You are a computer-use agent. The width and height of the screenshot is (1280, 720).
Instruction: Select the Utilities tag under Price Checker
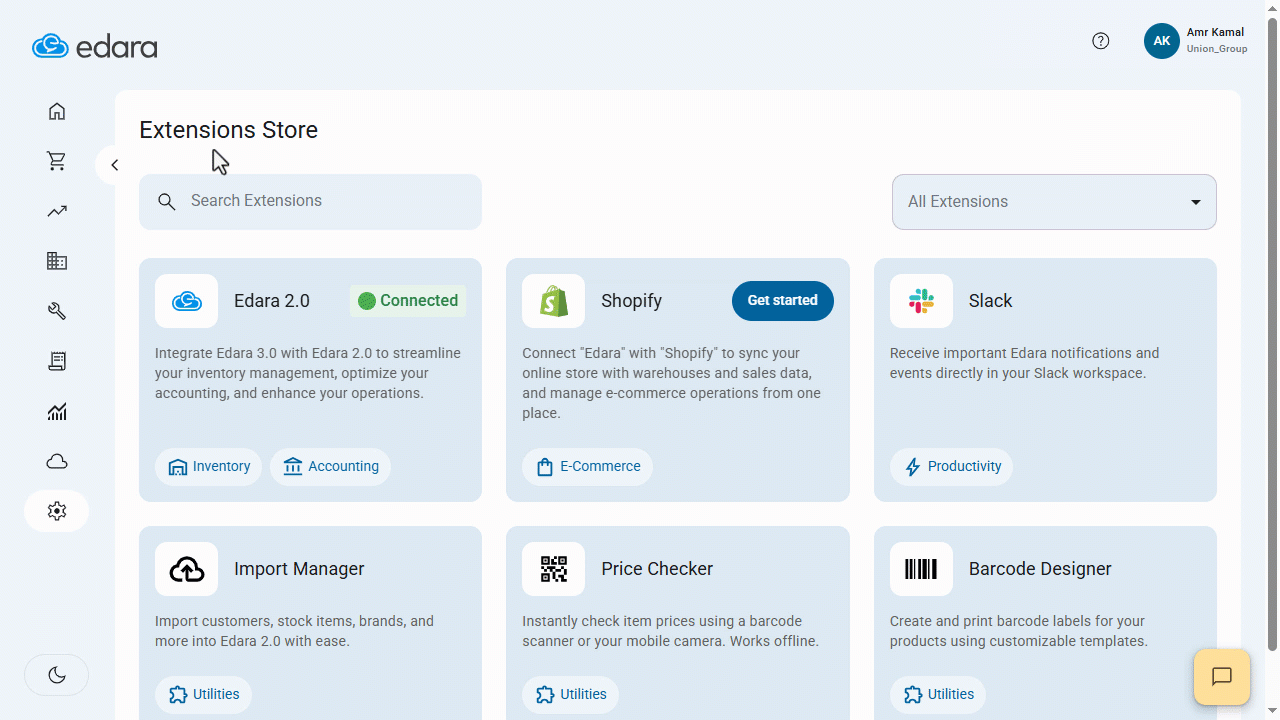570,695
